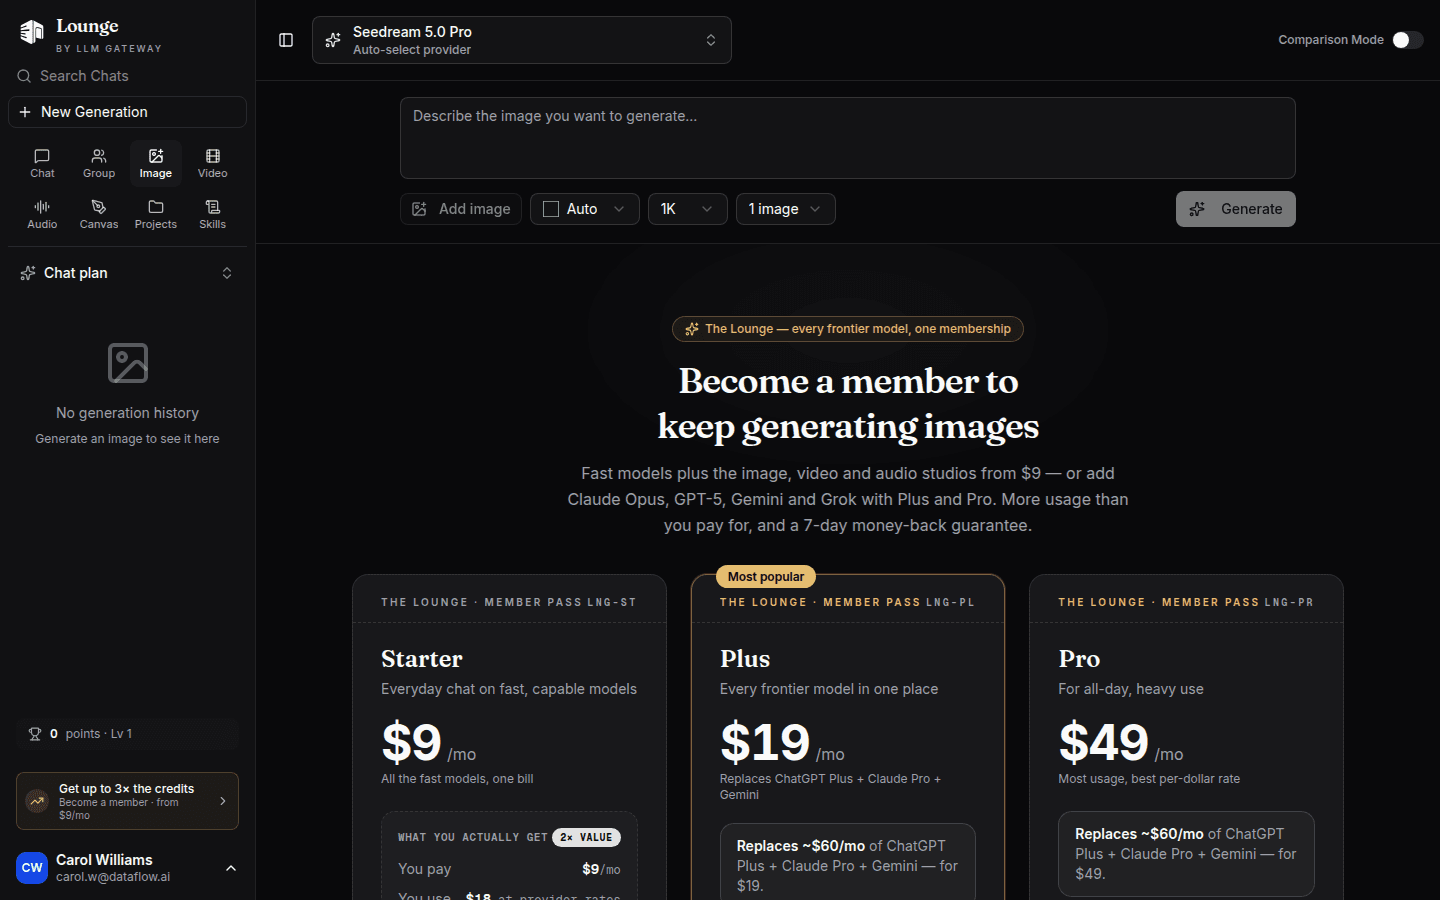Switch to Chat mode
The image size is (1440, 900).
pos(42,163)
